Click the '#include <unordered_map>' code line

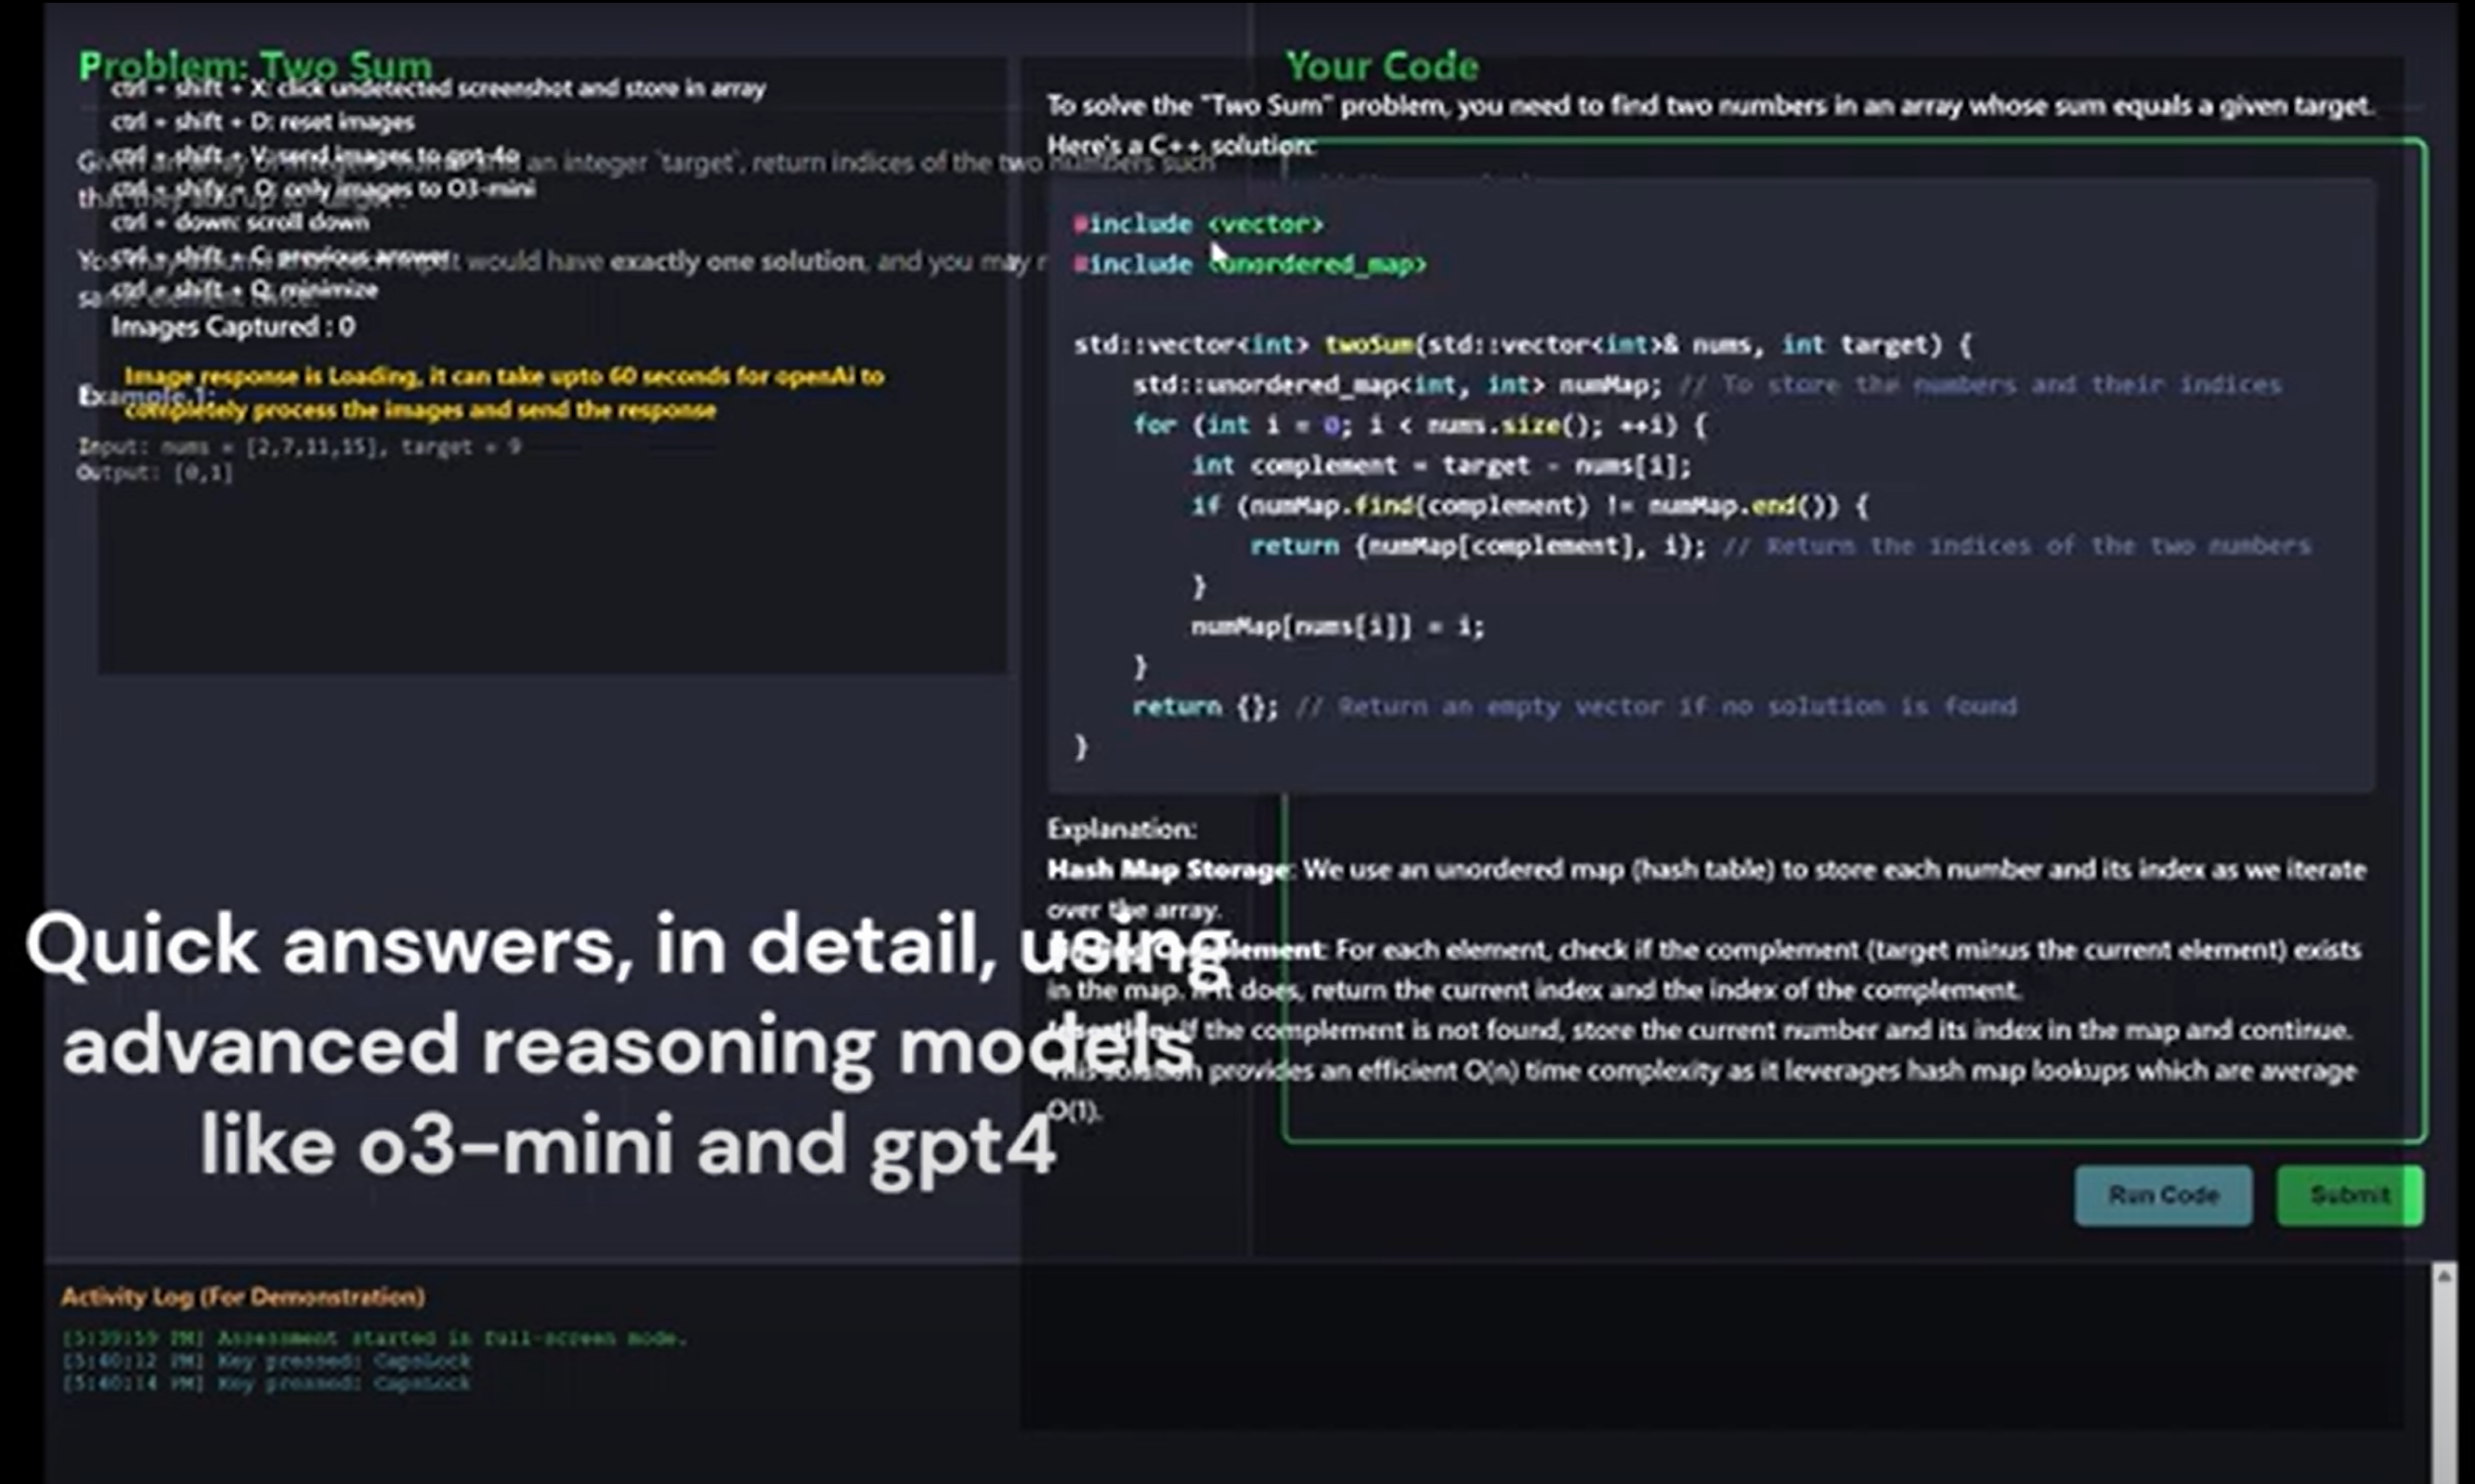pyautogui.click(x=1250, y=265)
